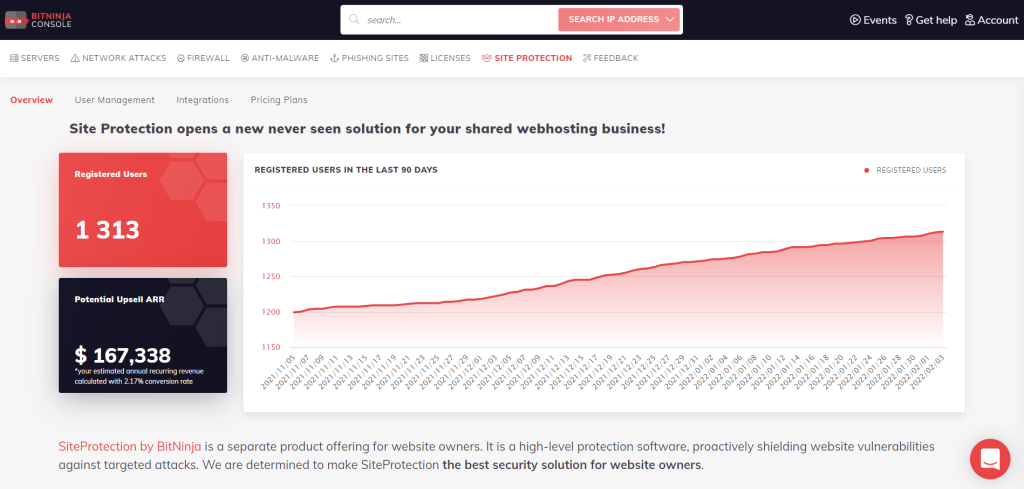The height and width of the screenshot is (489, 1024).
Task: Open Anti-Malware section
Action: pos(280,58)
